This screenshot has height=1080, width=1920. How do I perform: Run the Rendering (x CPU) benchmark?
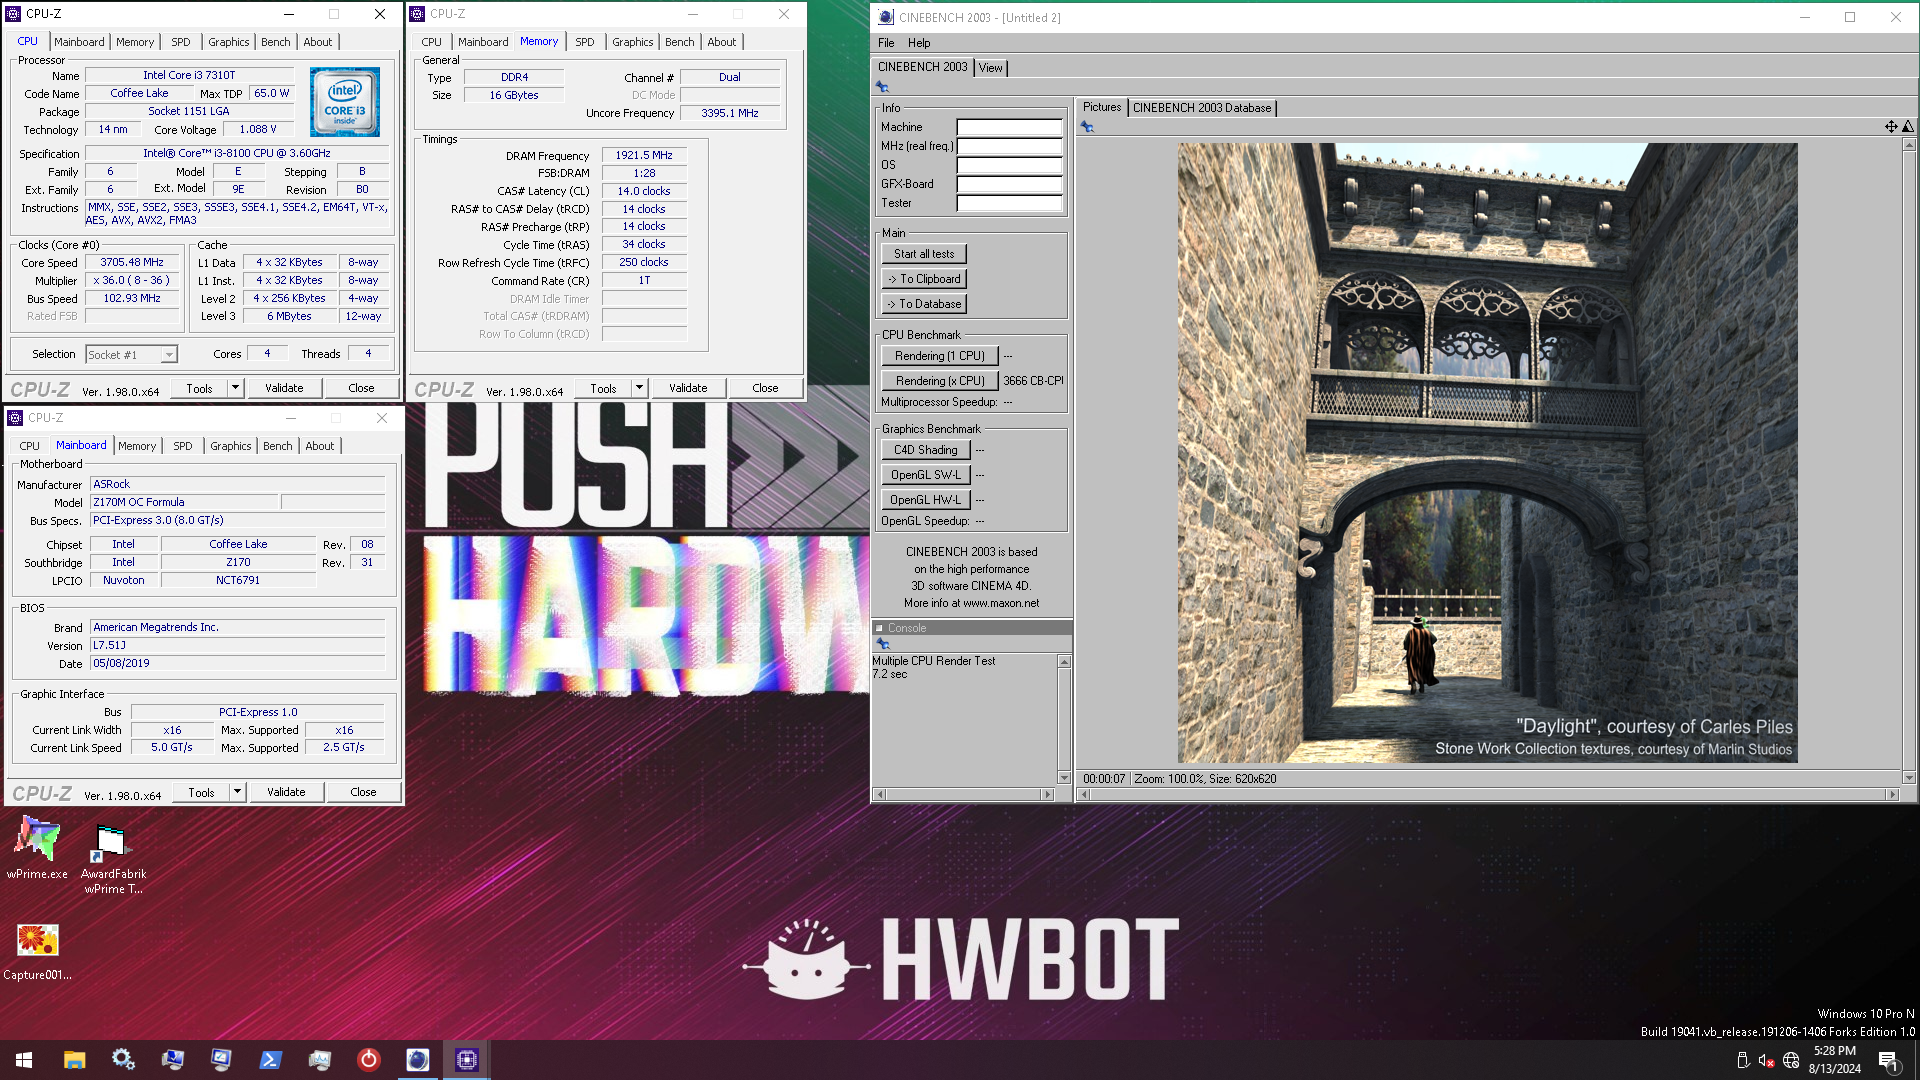point(940,381)
